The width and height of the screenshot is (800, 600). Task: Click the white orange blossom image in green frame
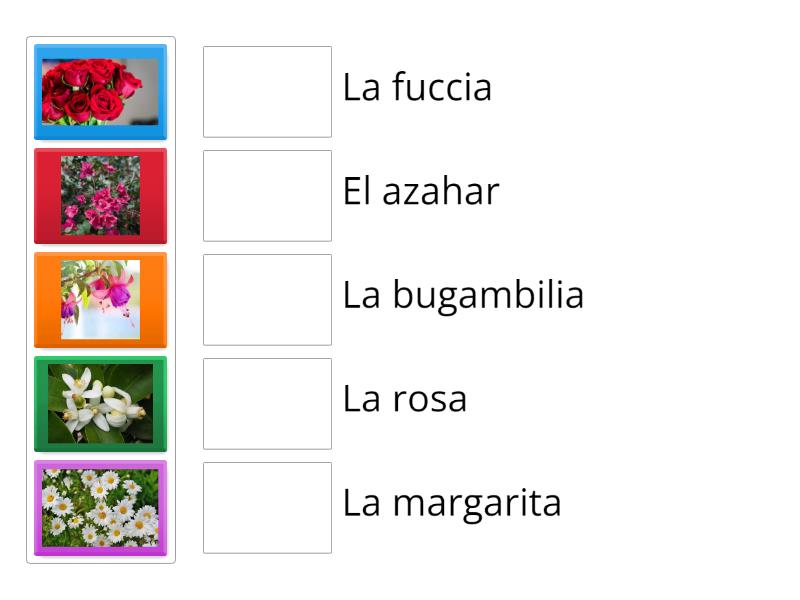[x=100, y=404]
